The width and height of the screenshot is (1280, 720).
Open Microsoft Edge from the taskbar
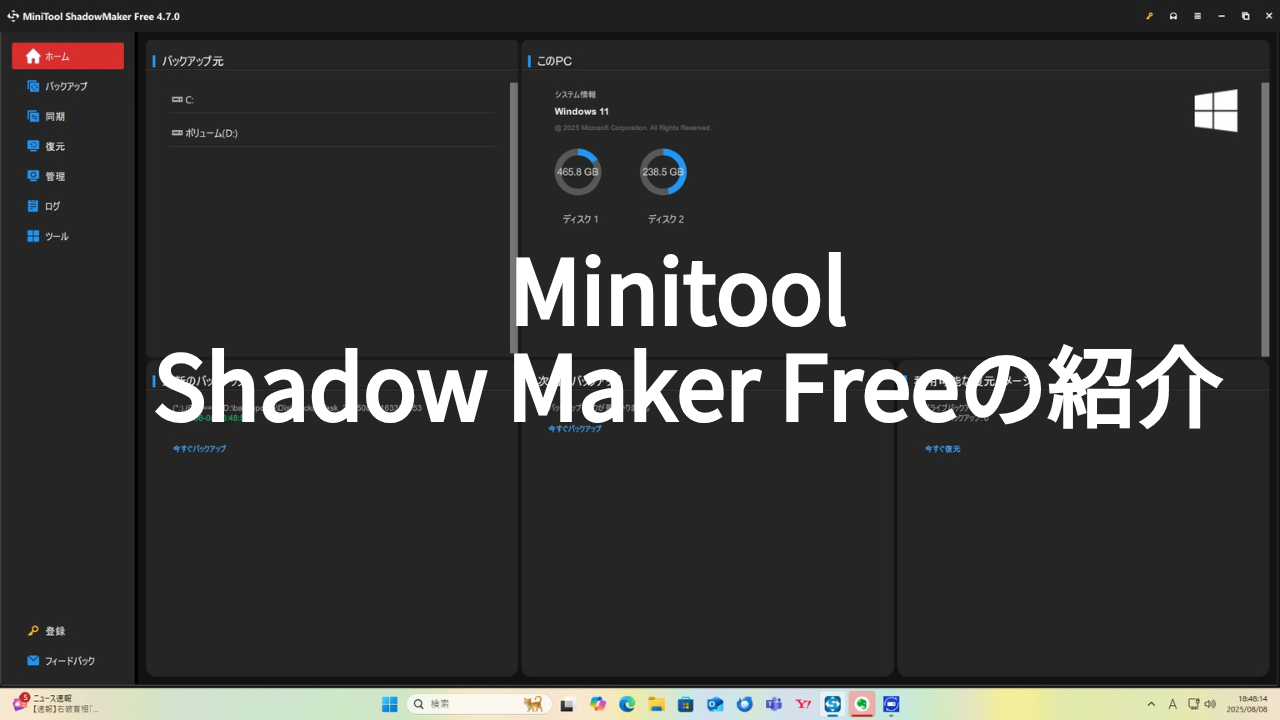(627, 704)
